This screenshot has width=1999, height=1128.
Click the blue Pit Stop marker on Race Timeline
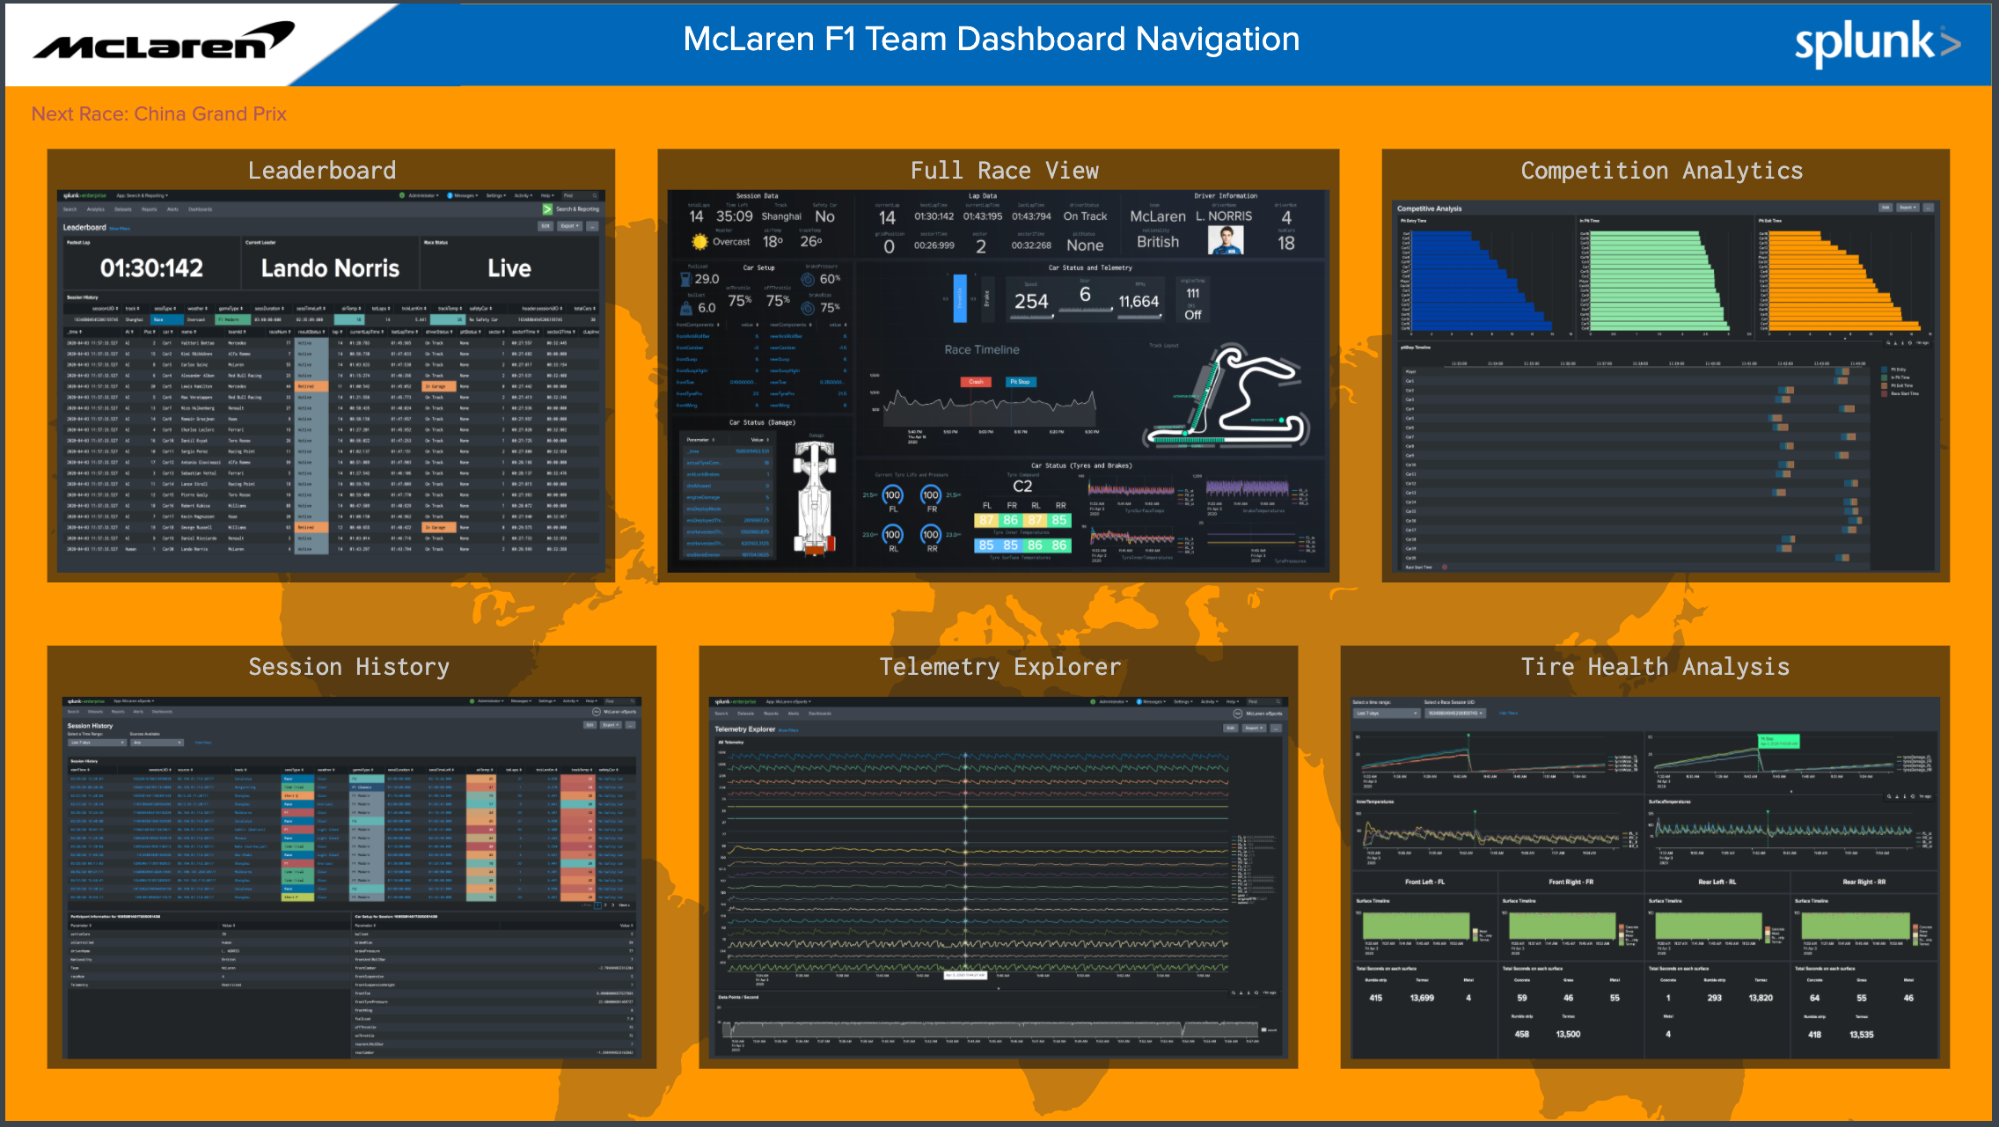pyautogui.click(x=1020, y=382)
